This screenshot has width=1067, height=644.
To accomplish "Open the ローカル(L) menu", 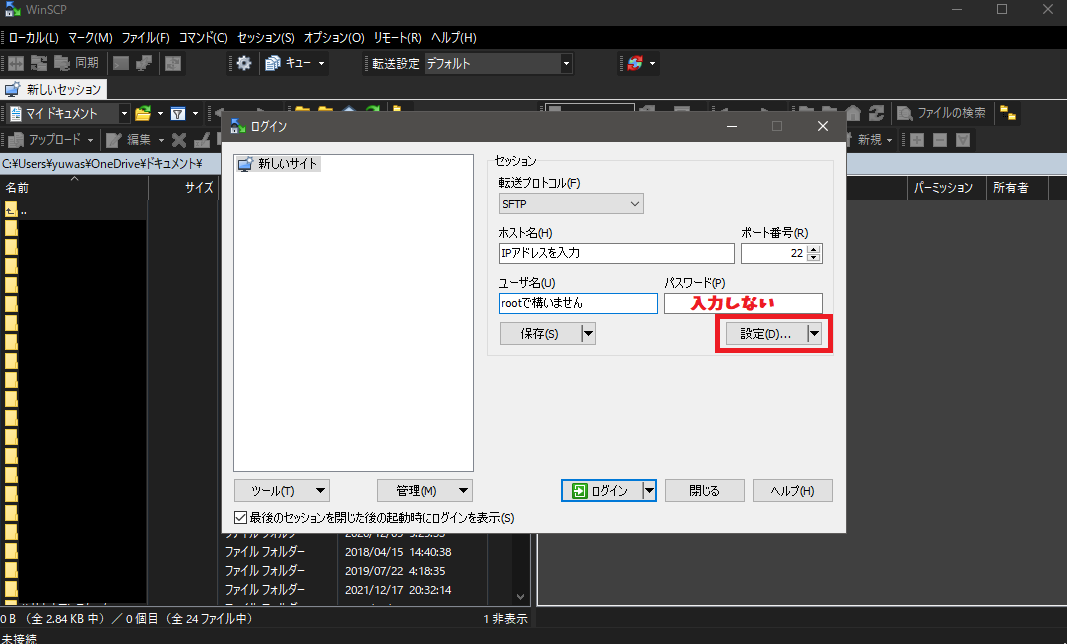I will pos(33,37).
